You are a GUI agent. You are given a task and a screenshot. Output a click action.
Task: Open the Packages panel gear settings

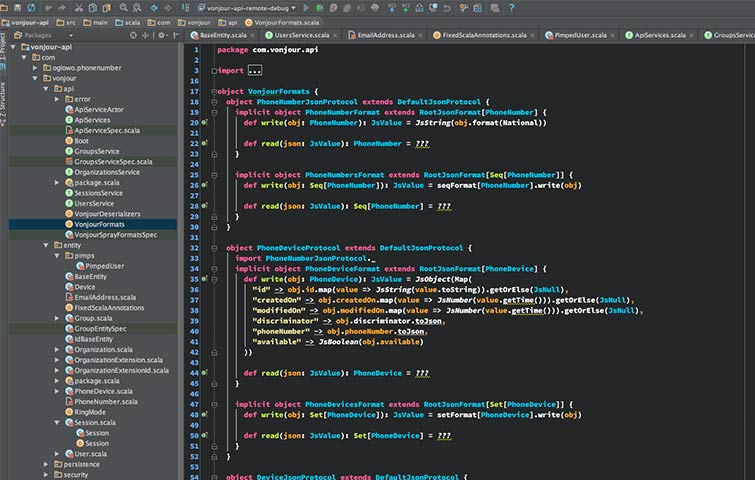point(162,35)
